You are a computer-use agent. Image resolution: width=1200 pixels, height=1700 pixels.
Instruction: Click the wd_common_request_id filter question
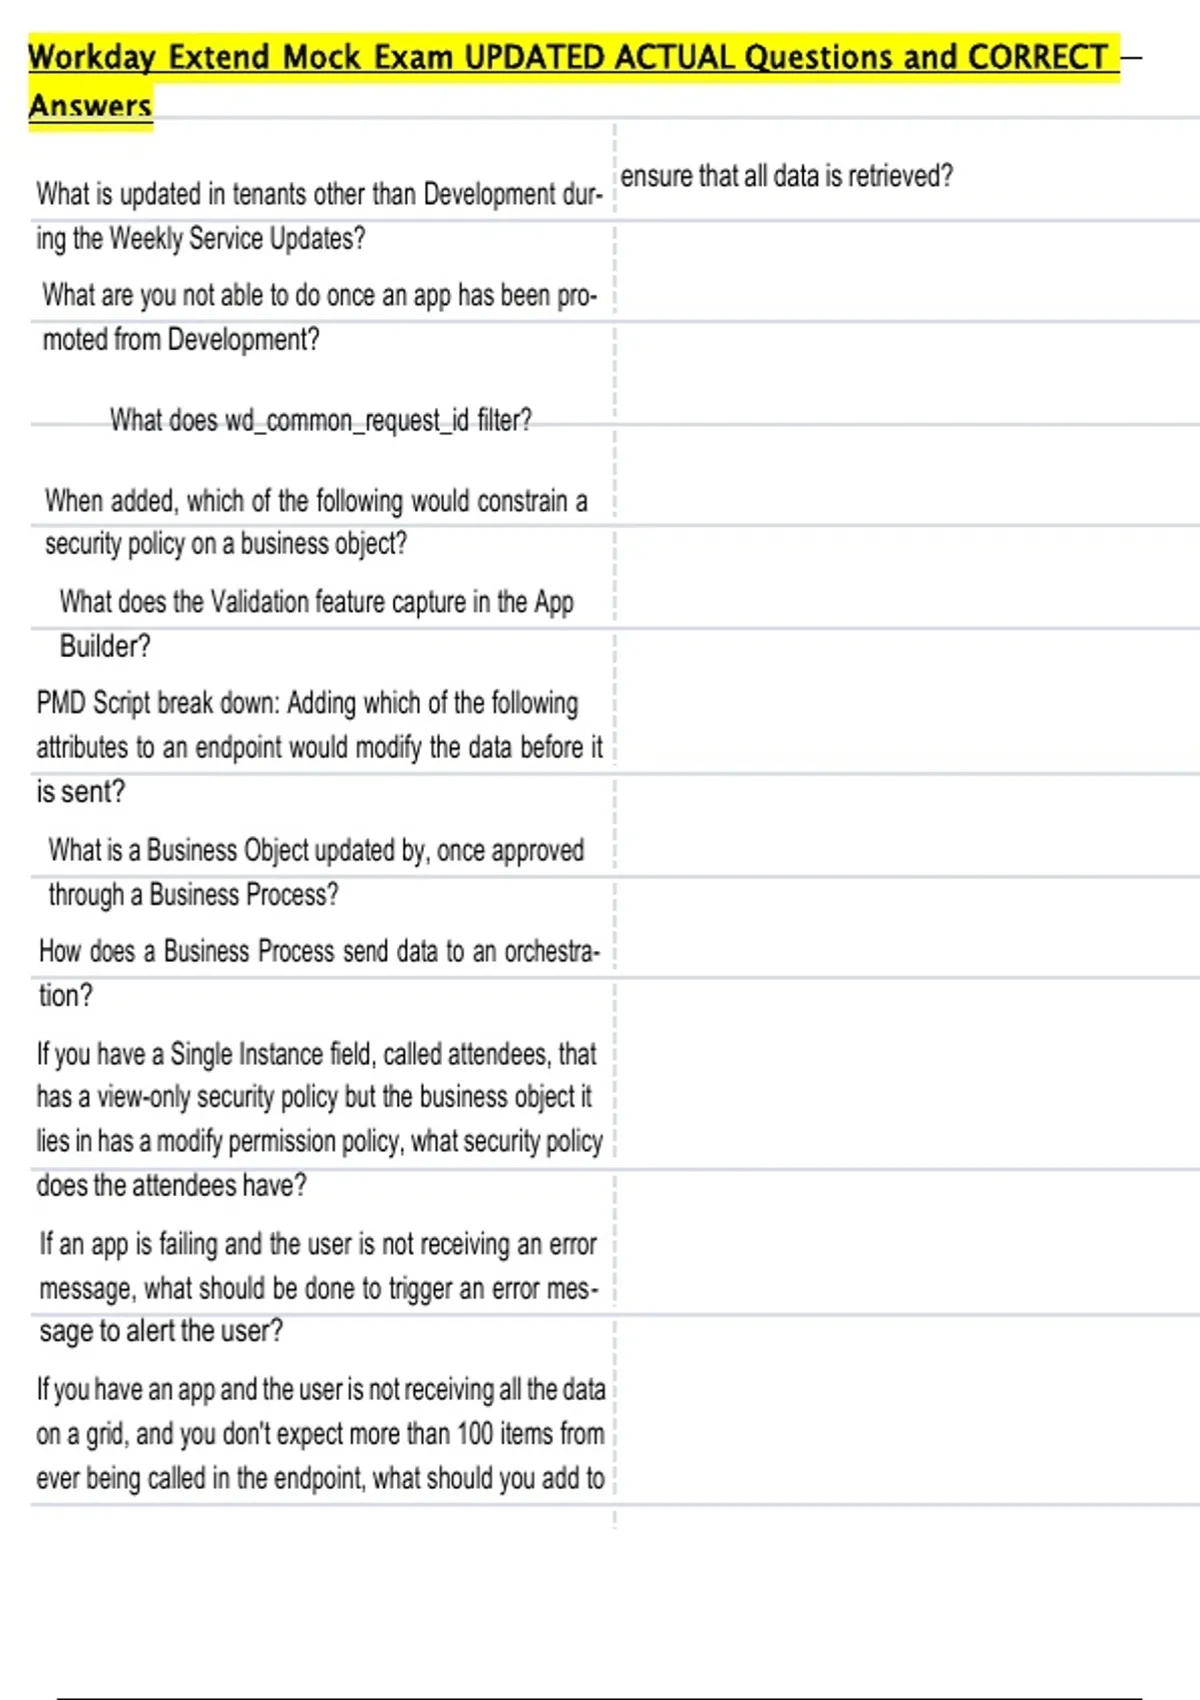pos(320,420)
